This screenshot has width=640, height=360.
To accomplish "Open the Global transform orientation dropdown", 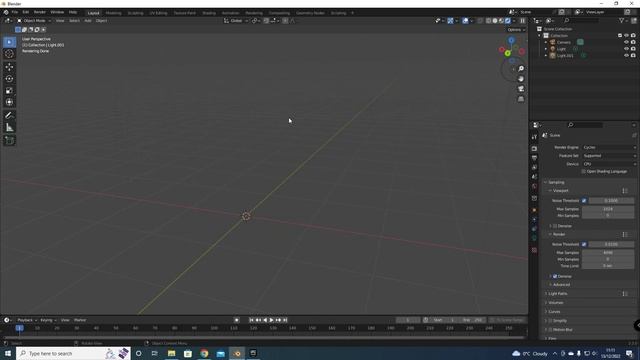I will pyautogui.click(x=236, y=20).
